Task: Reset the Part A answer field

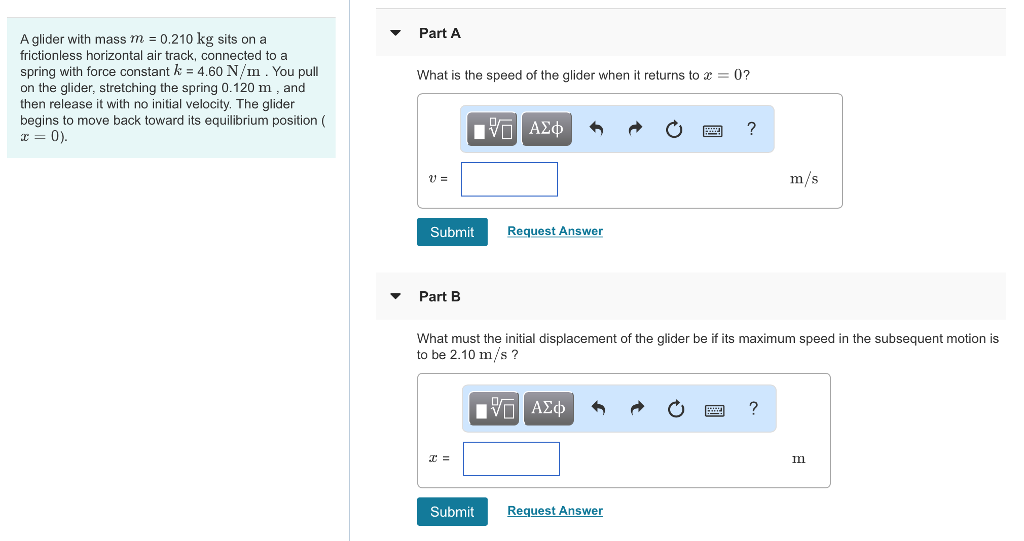Action: [674, 129]
